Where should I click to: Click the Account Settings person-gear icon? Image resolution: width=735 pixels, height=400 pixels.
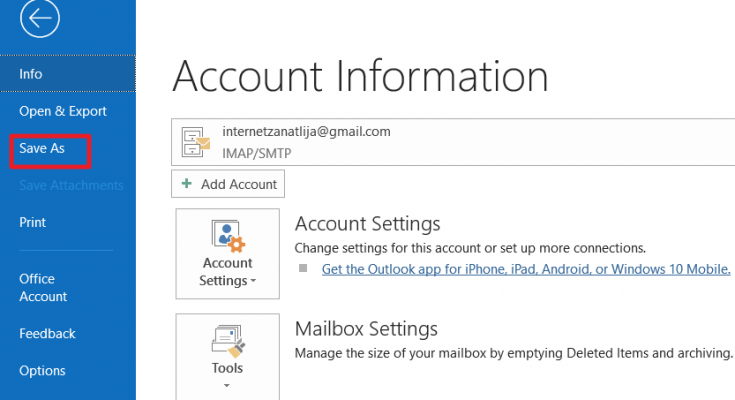pos(228,236)
